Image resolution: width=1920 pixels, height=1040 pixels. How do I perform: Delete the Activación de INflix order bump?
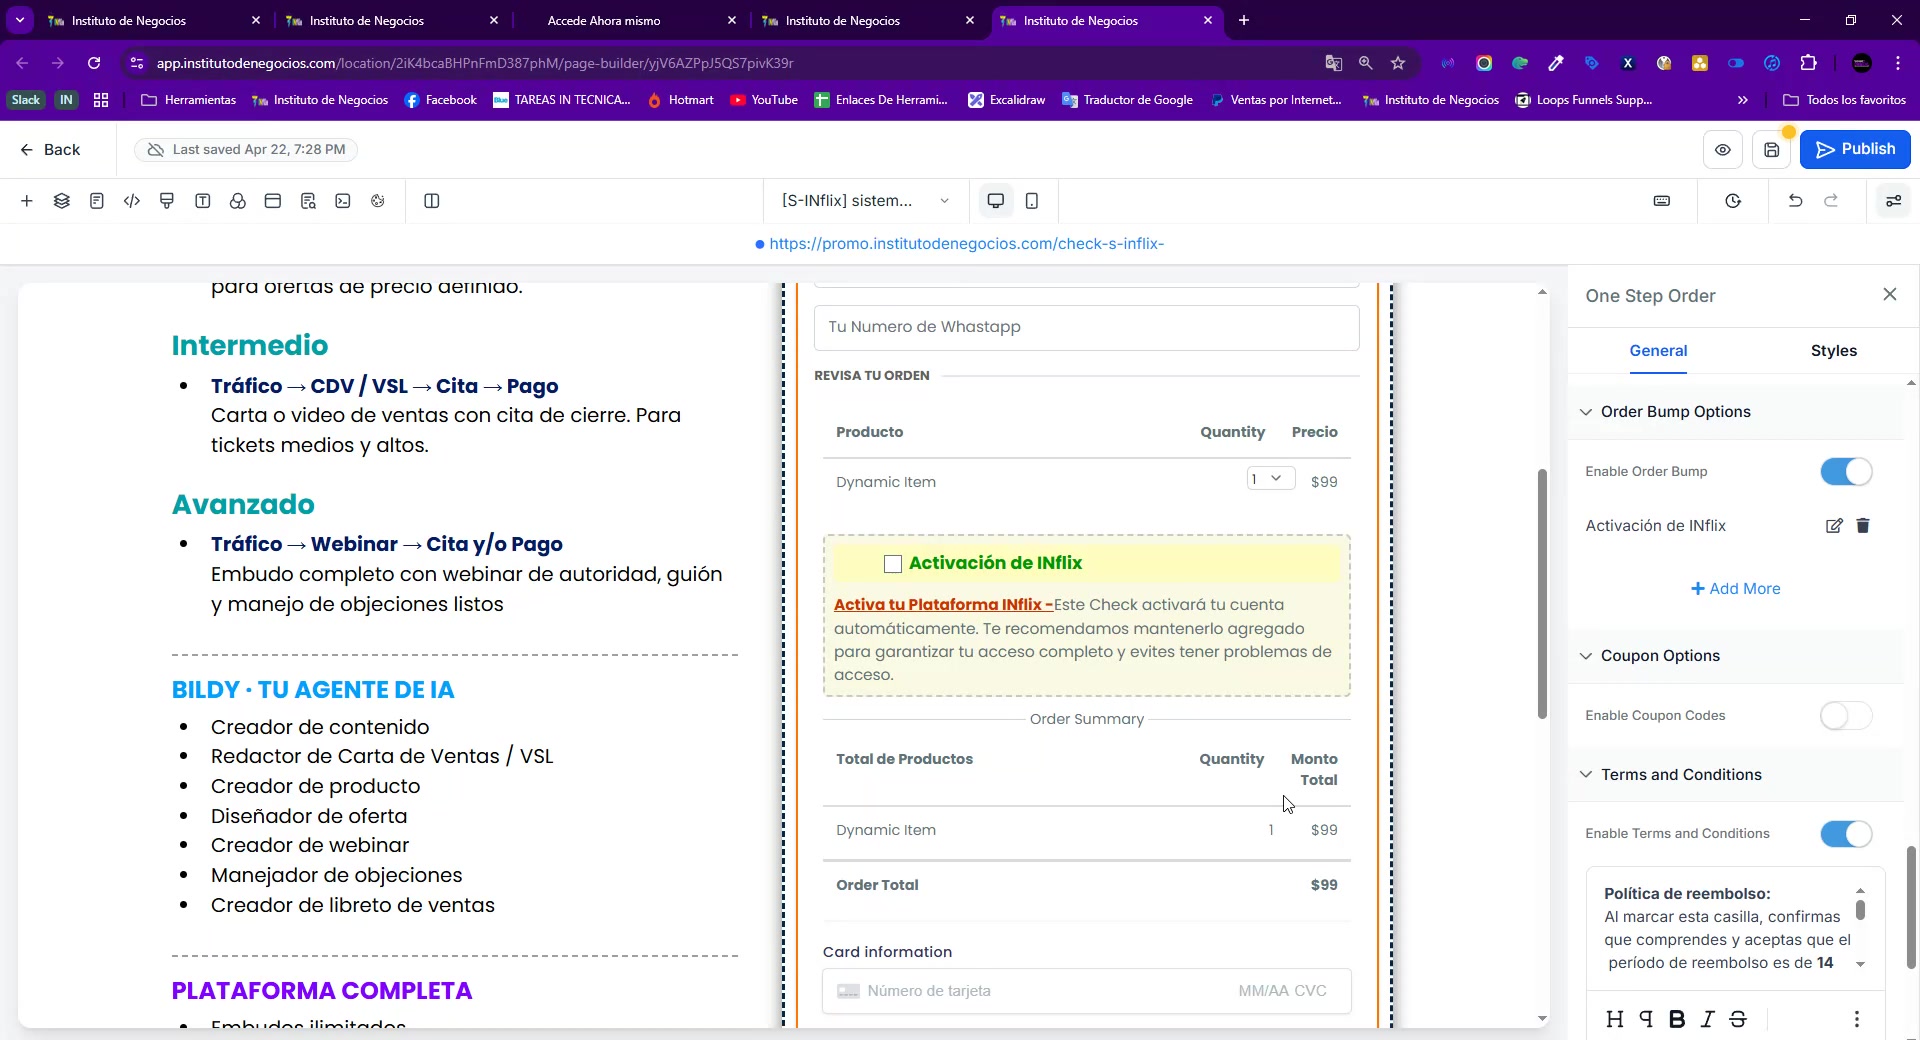pos(1863,526)
